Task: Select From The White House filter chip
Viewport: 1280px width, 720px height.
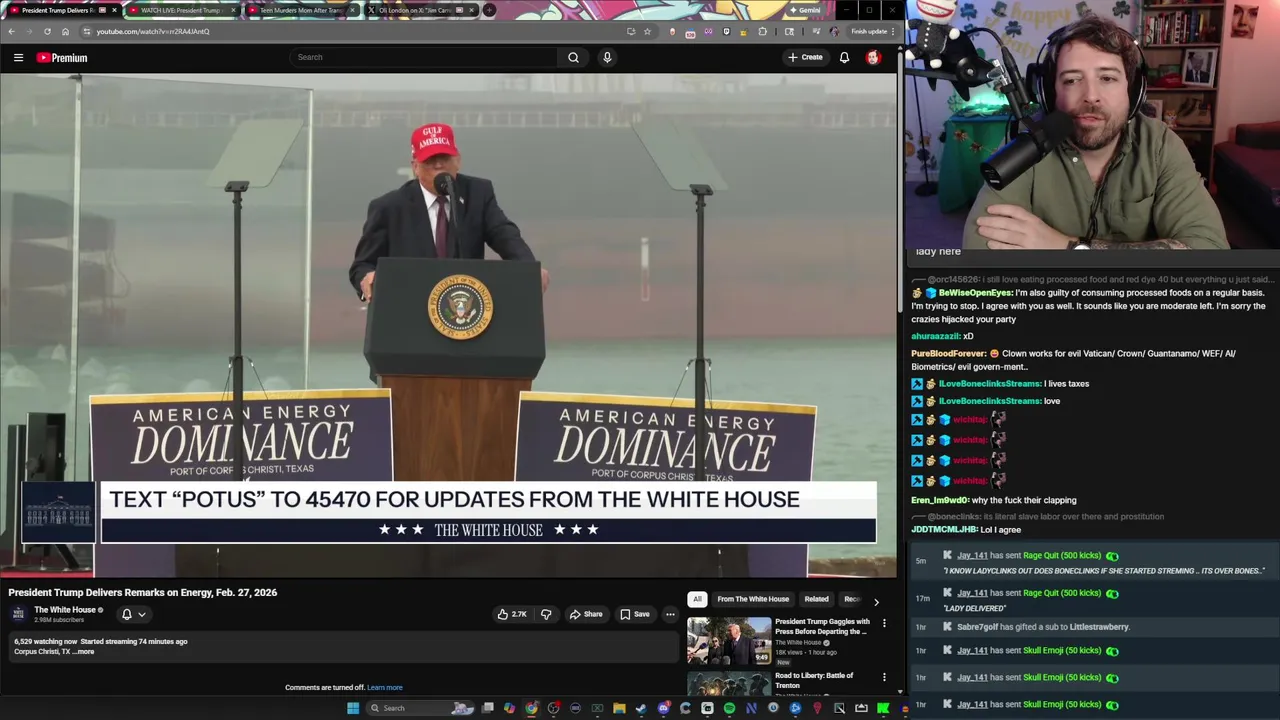Action: 753,599
